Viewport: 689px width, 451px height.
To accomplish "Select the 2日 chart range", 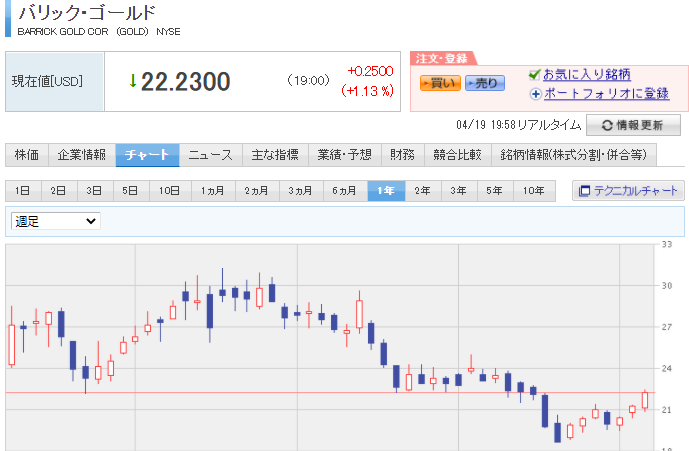I will point(59,191).
